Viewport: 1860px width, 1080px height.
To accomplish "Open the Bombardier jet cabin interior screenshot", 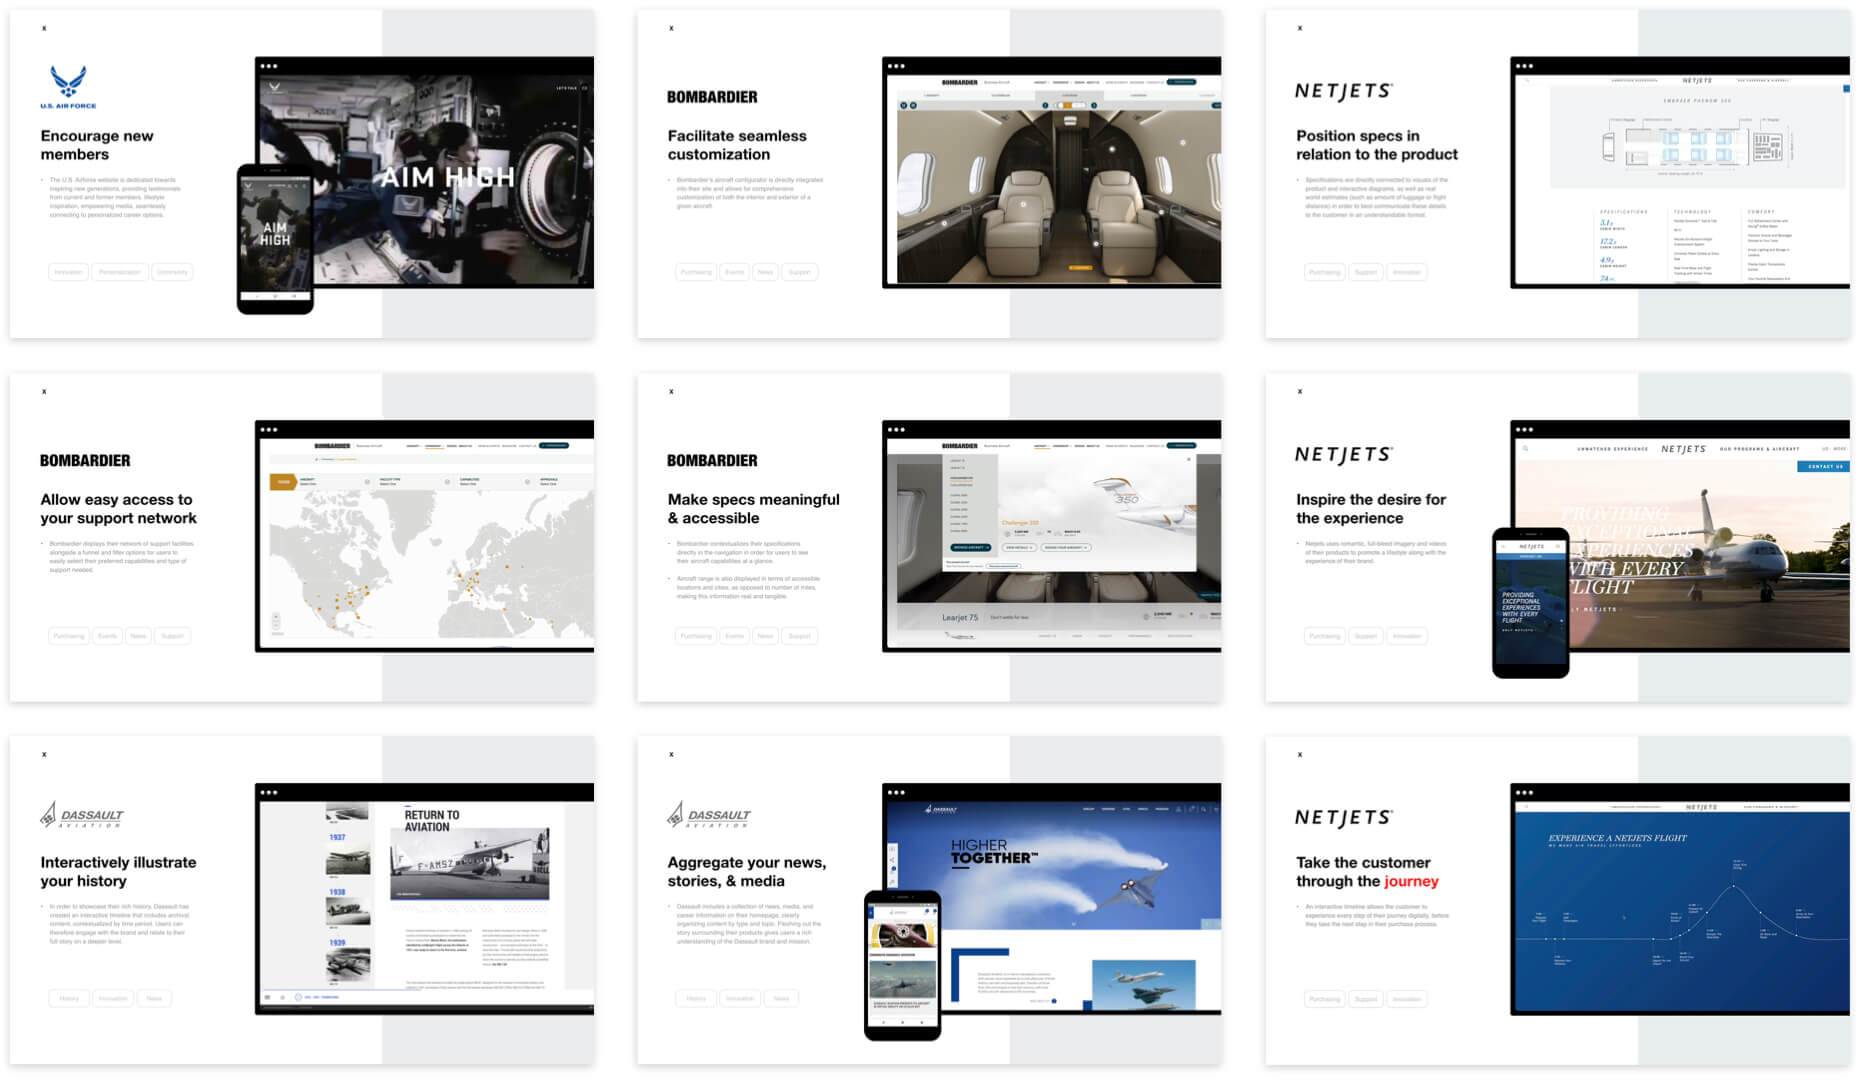I will pyautogui.click(x=1052, y=172).
